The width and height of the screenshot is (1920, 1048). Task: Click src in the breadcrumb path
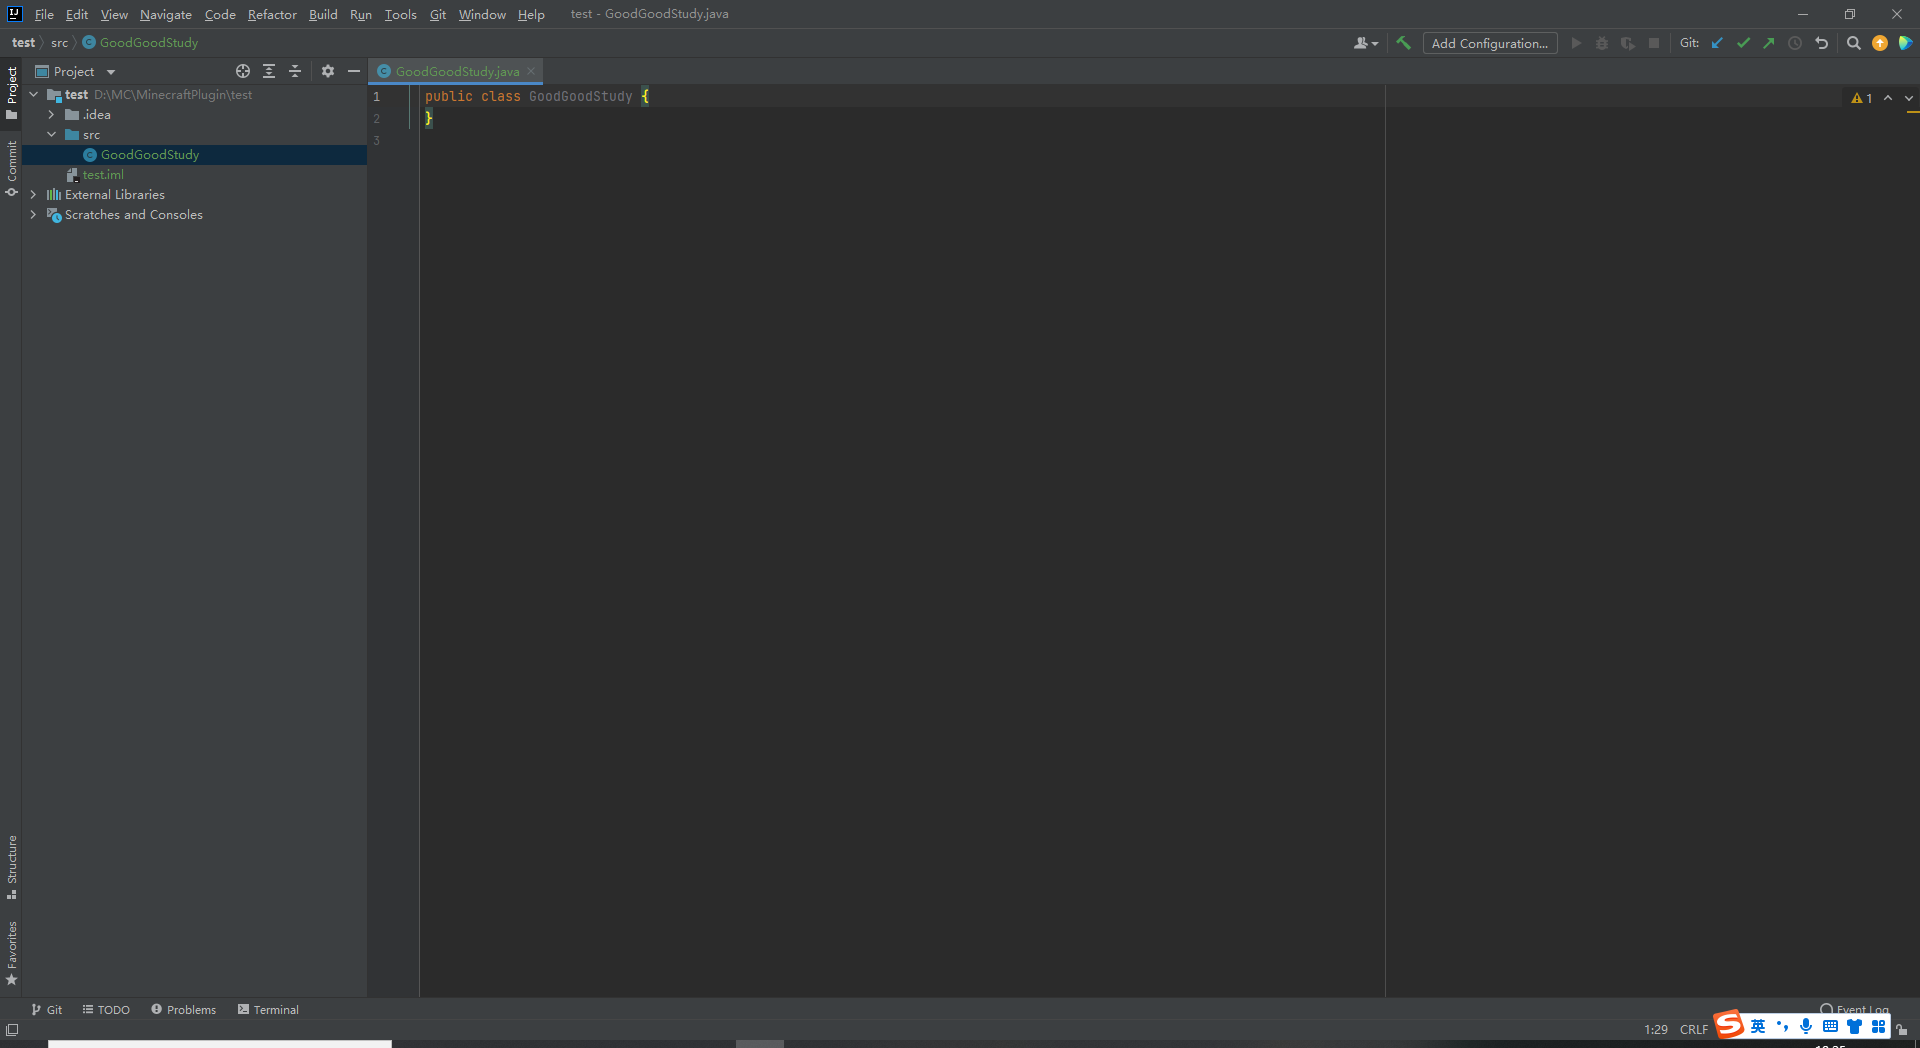tap(59, 42)
